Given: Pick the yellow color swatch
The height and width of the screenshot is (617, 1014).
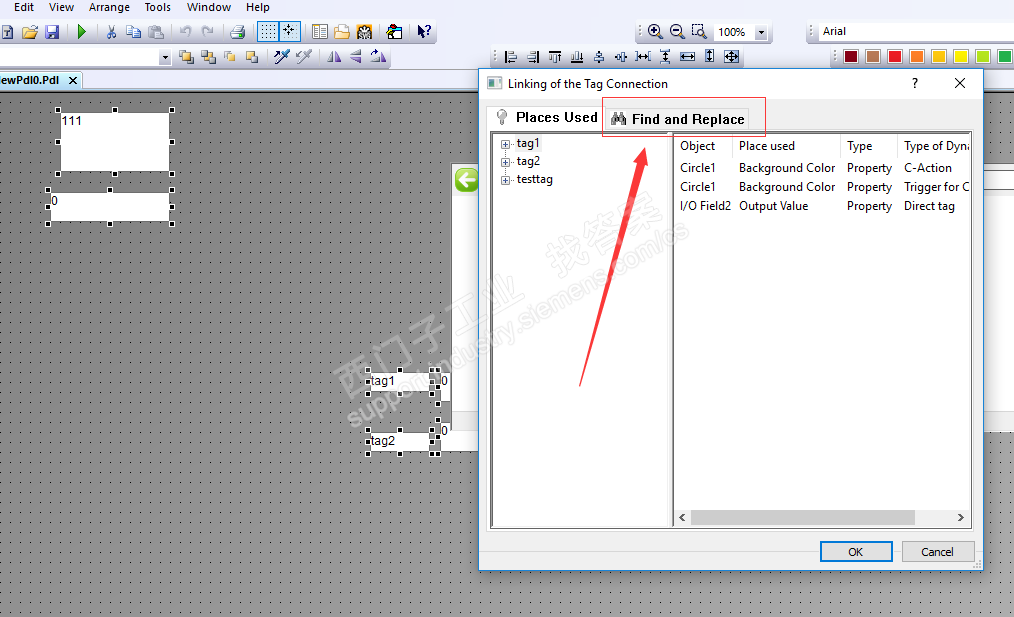Looking at the screenshot, I should (x=961, y=57).
